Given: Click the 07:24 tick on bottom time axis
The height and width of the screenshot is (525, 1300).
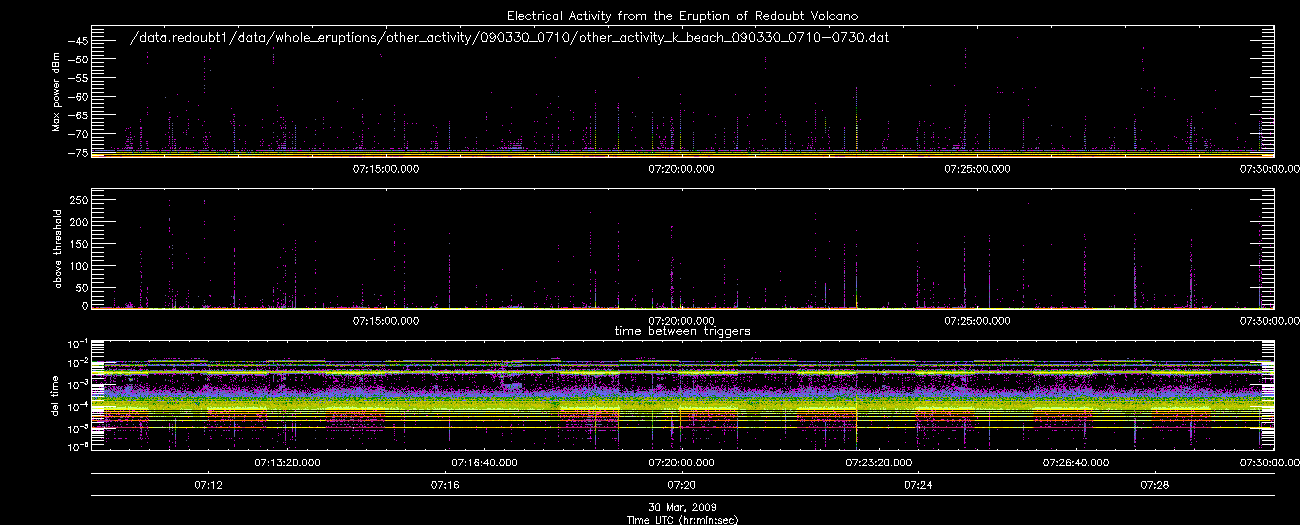Looking at the screenshot, I should [918, 485].
